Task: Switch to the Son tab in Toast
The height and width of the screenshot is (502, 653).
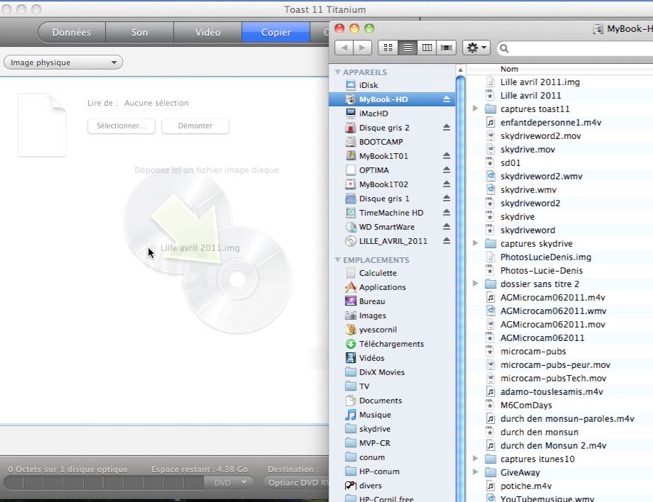Action: click(140, 32)
